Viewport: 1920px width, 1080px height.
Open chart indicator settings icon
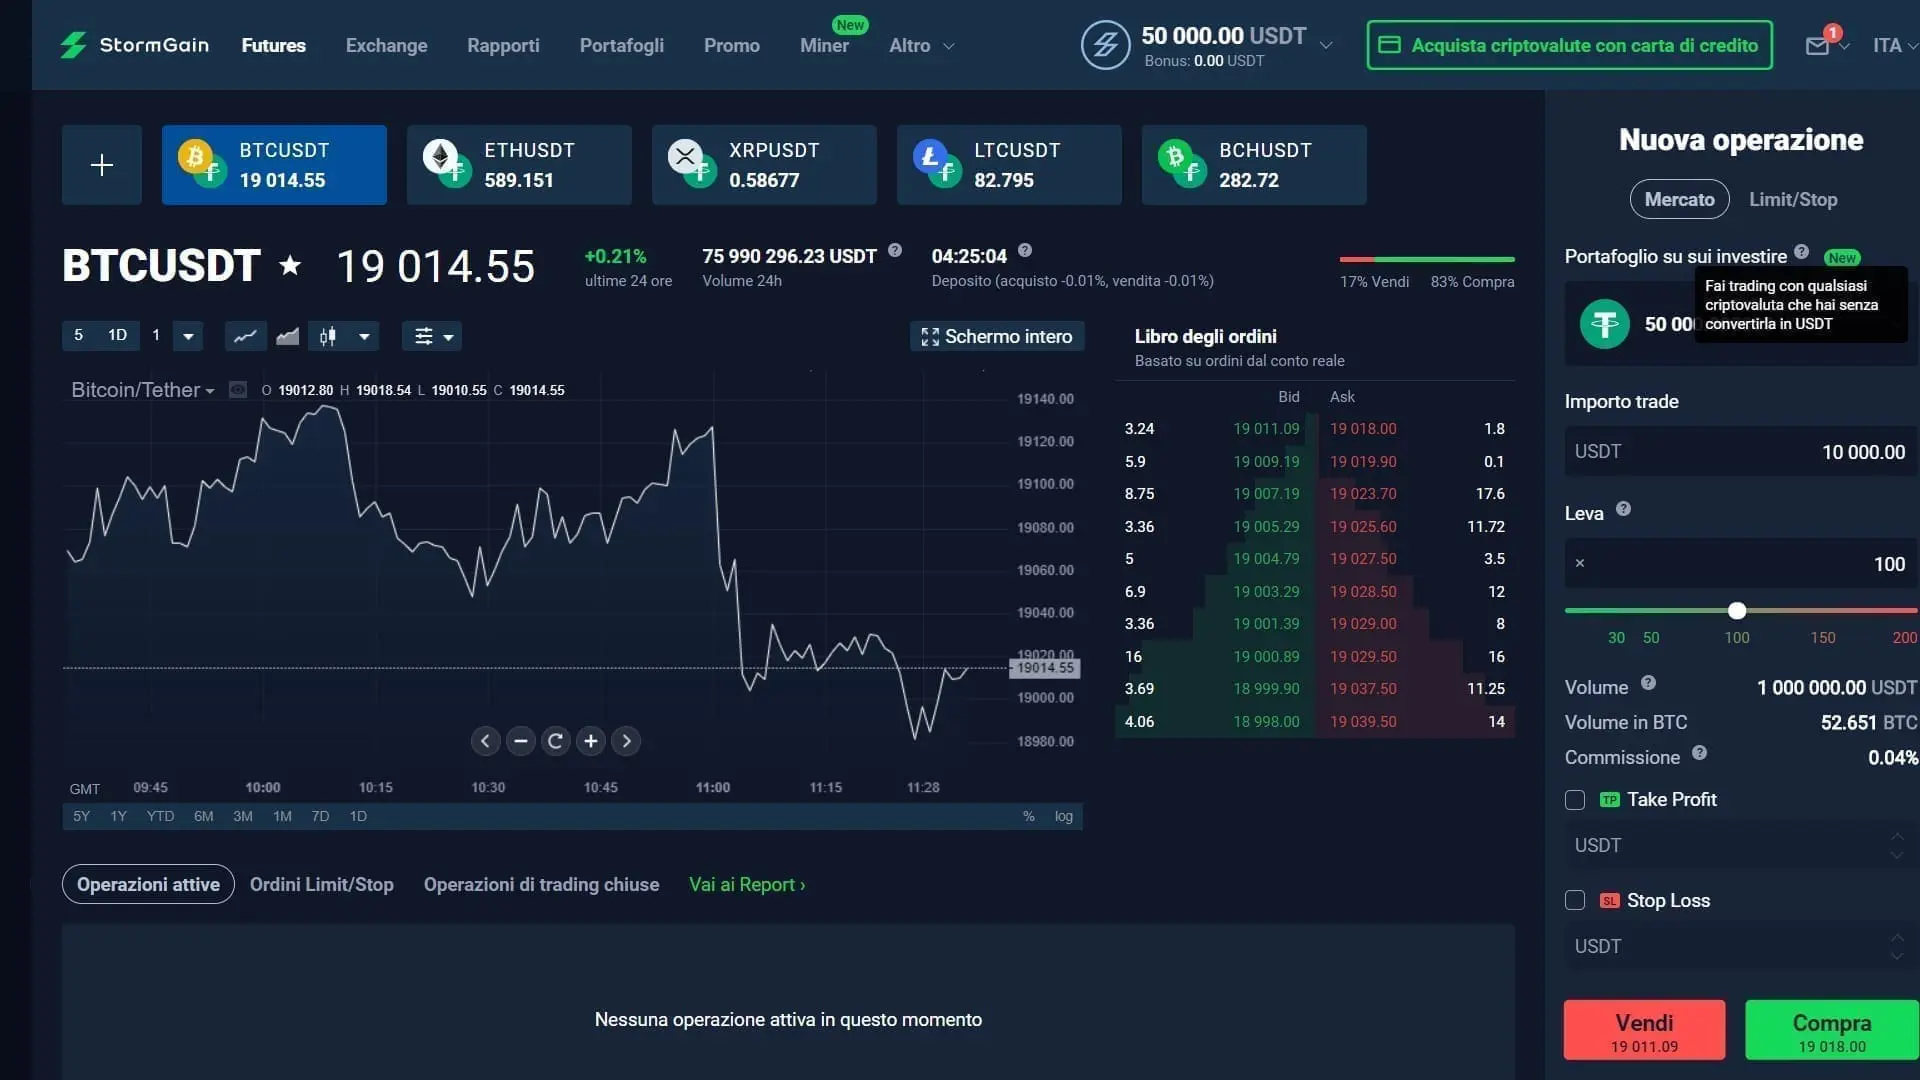pyautogui.click(x=425, y=336)
